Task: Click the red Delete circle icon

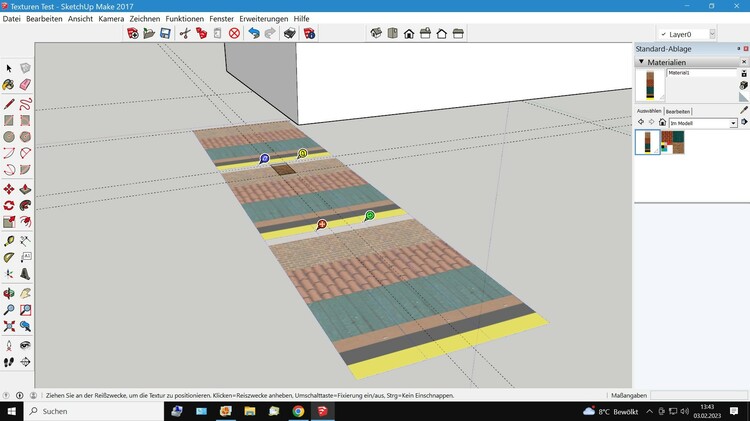Action: click(x=234, y=33)
